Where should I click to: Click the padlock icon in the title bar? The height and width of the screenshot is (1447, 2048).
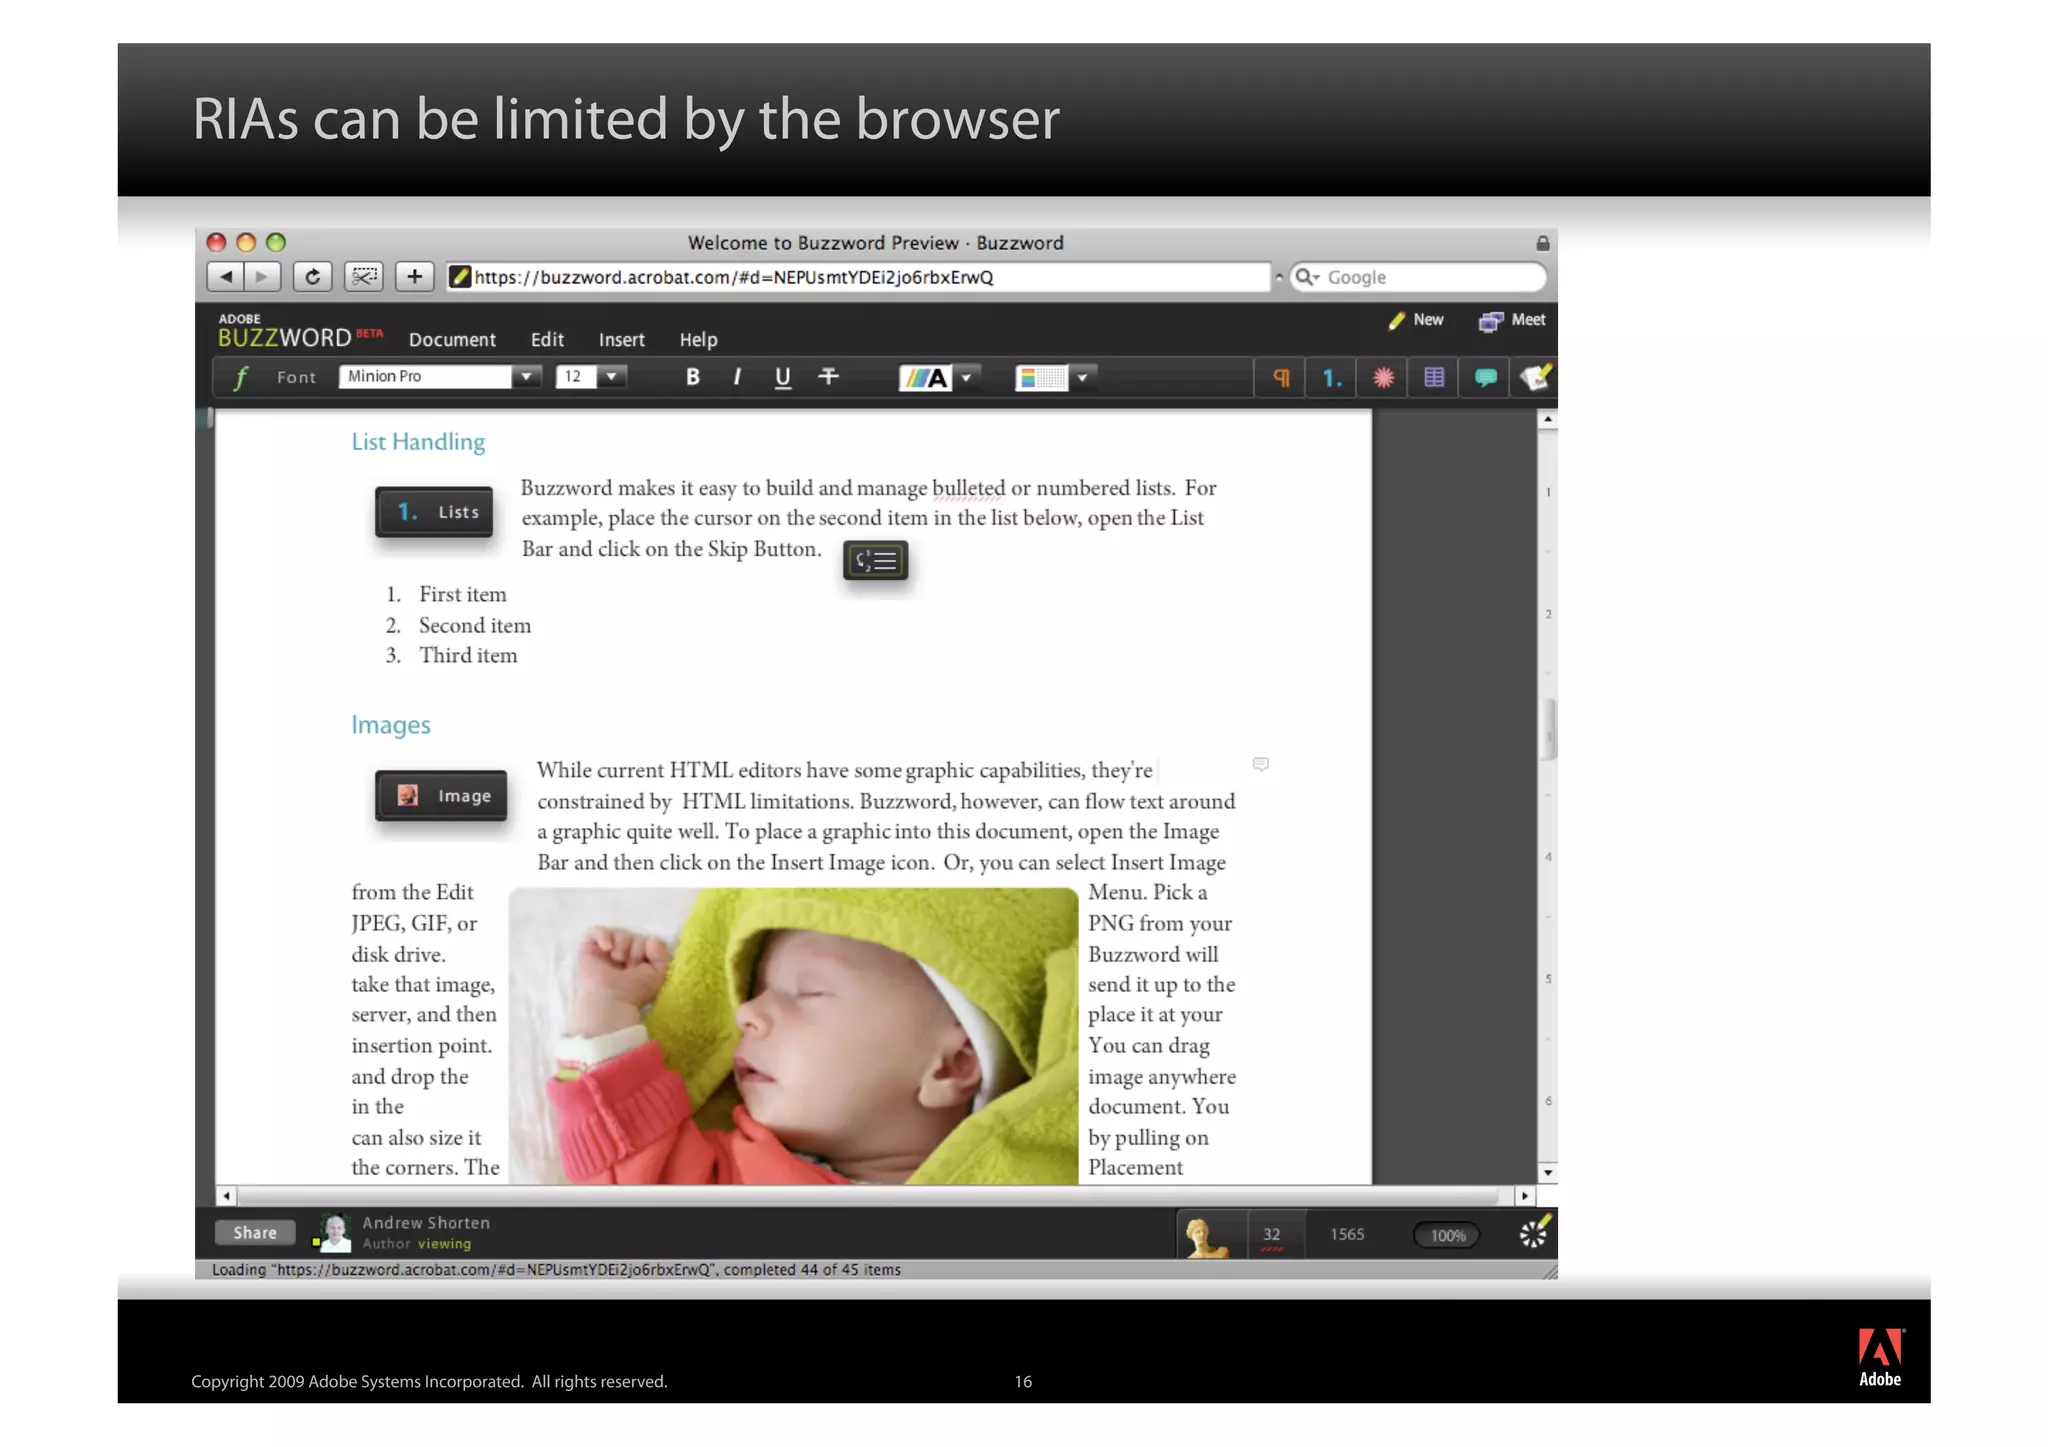(1542, 243)
